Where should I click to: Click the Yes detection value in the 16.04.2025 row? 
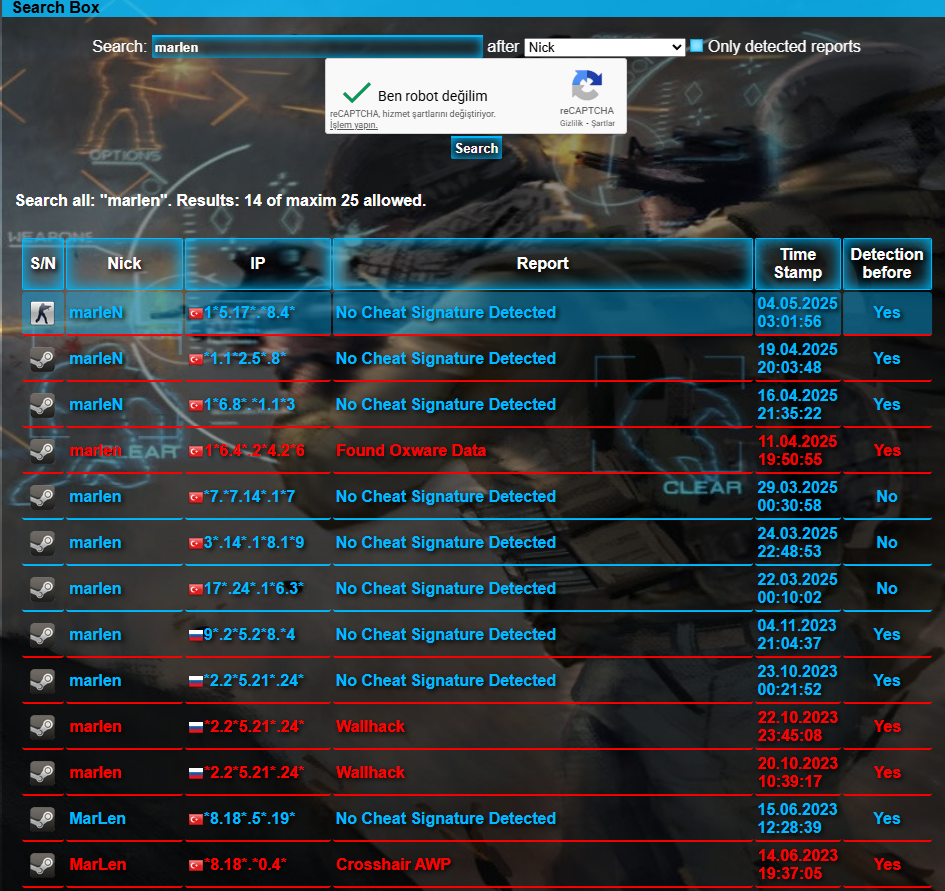click(x=887, y=405)
